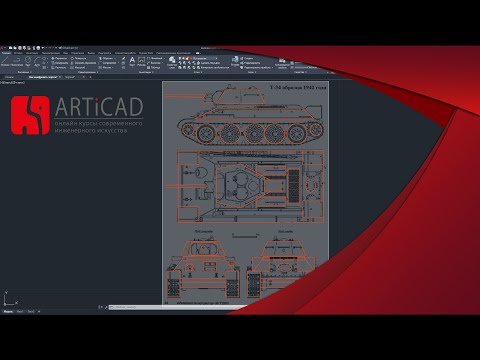
Task: Click the command line input field
Action: [x=178, y=307]
